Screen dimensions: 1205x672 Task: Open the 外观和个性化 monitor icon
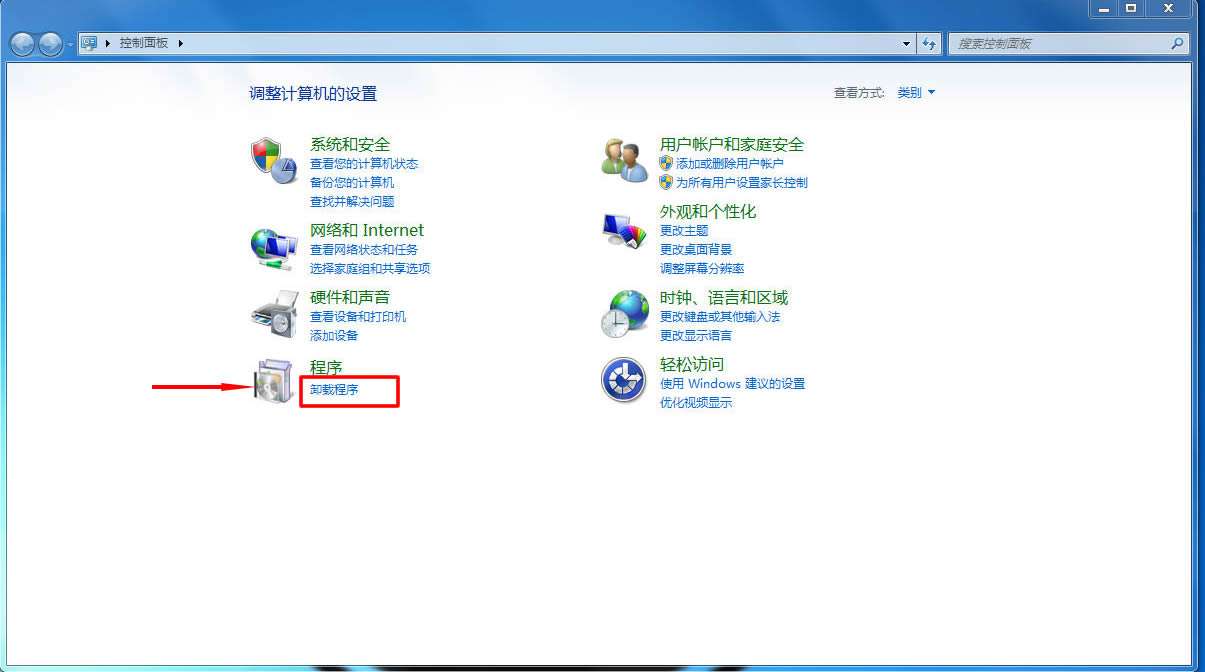click(x=625, y=230)
